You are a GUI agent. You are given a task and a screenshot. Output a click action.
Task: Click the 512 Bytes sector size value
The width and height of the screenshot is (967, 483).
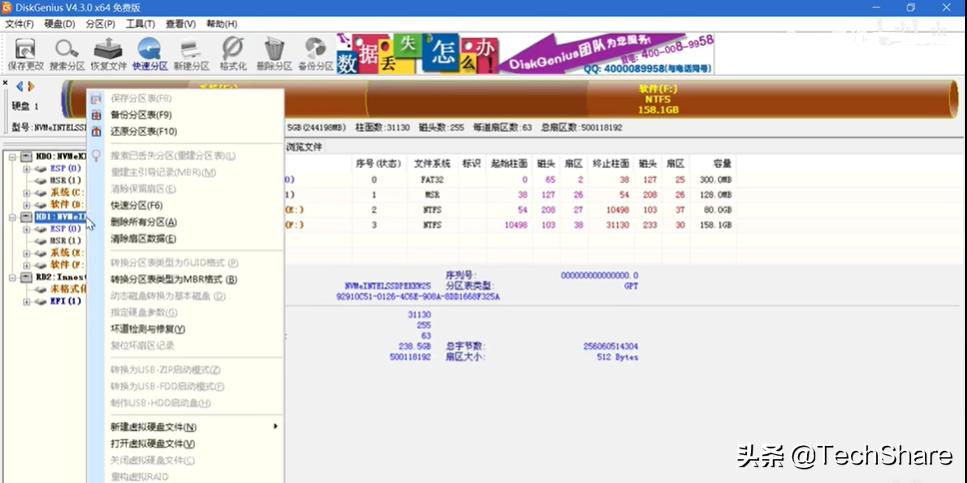click(x=617, y=357)
